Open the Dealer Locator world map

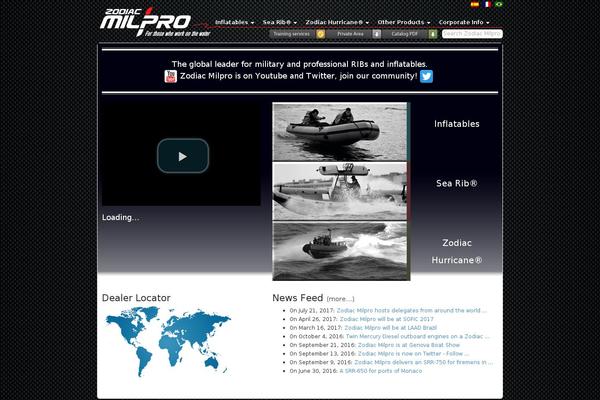pyautogui.click(x=168, y=341)
